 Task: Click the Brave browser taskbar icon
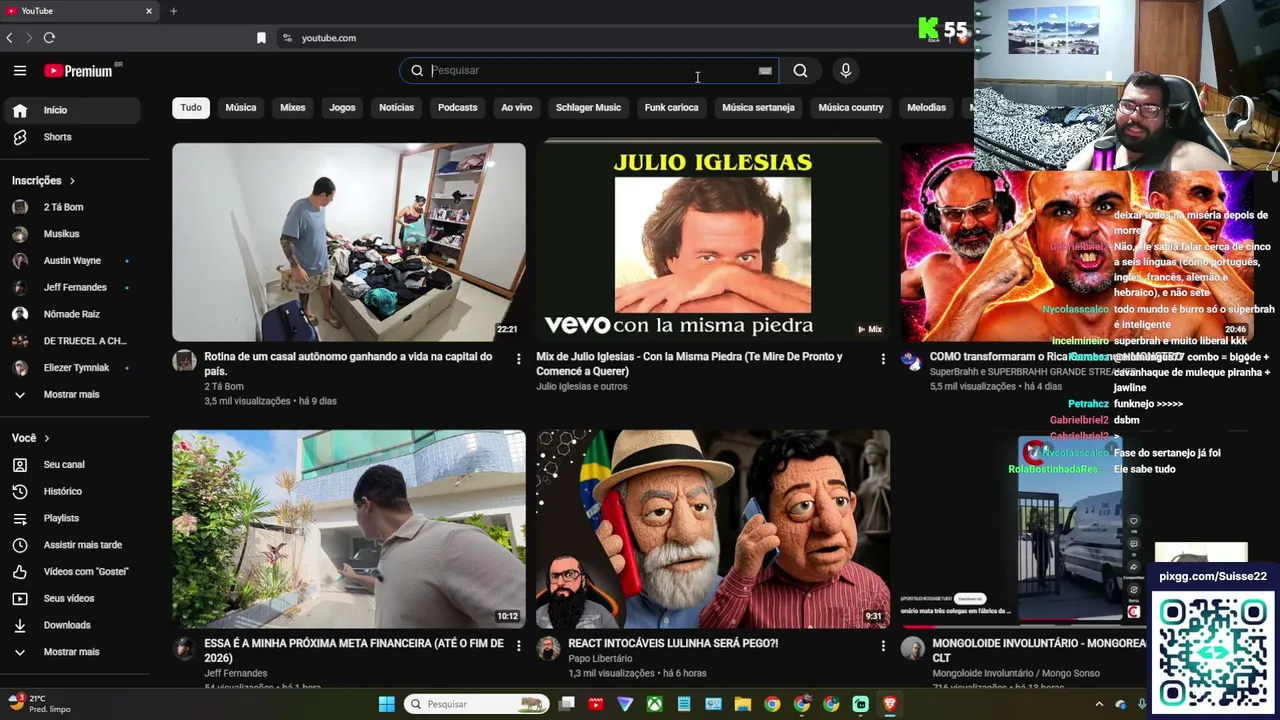889,704
